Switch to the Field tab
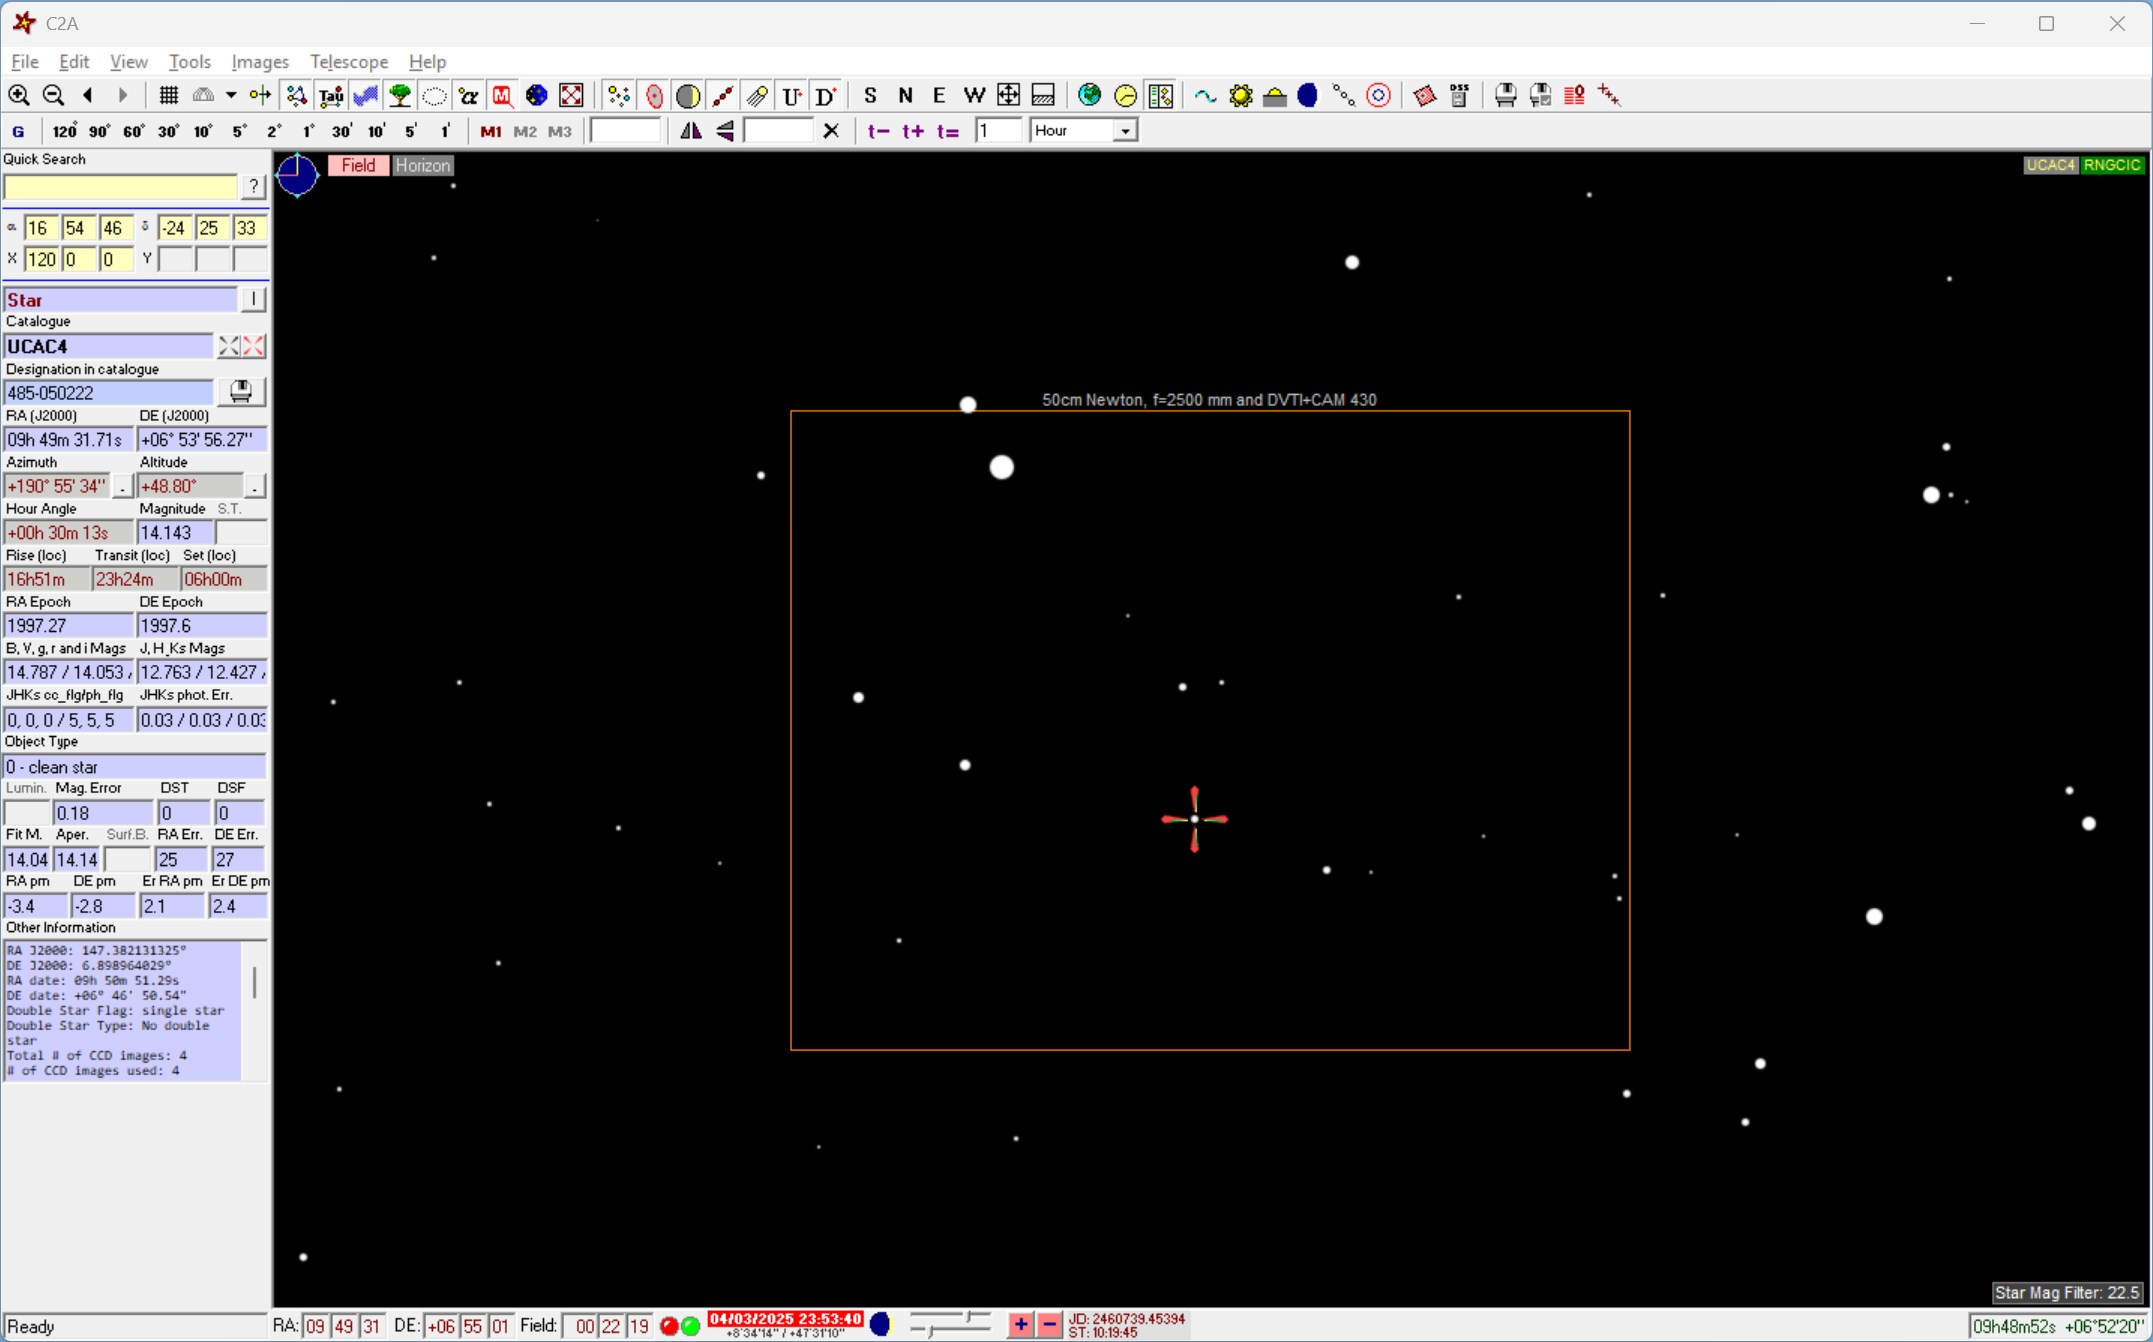2153x1342 pixels. 358,166
